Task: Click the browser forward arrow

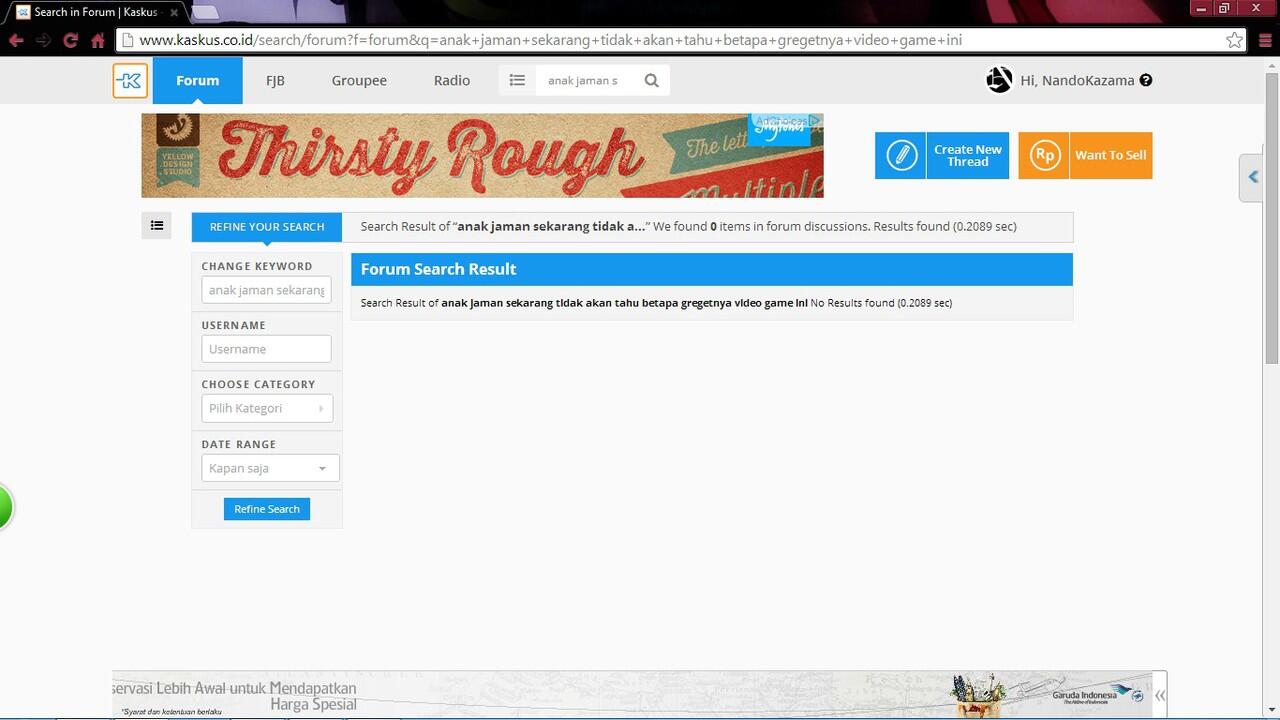Action: pyautogui.click(x=43, y=41)
